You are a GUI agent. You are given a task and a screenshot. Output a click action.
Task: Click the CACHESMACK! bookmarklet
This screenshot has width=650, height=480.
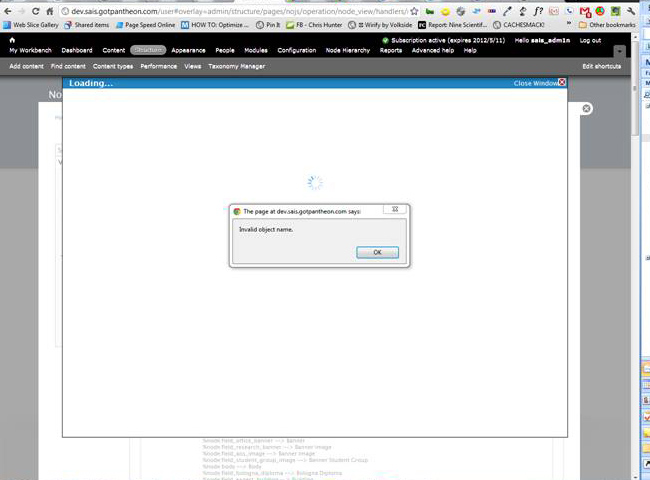tap(519, 25)
